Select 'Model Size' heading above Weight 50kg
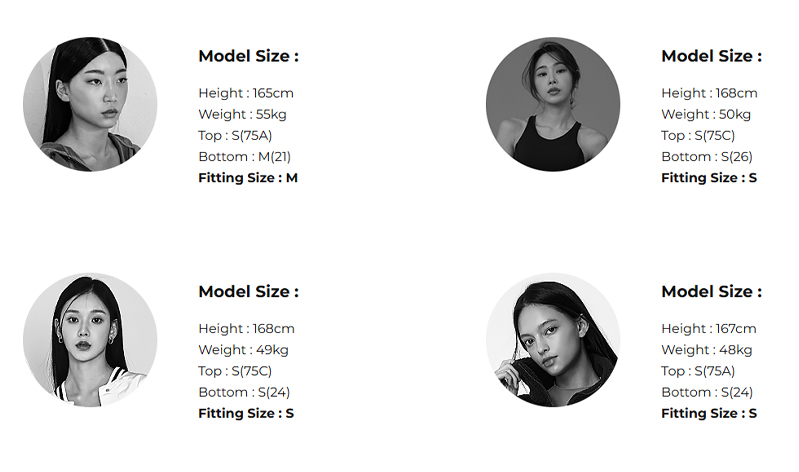Viewport: 799px width, 472px height. coord(711,56)
